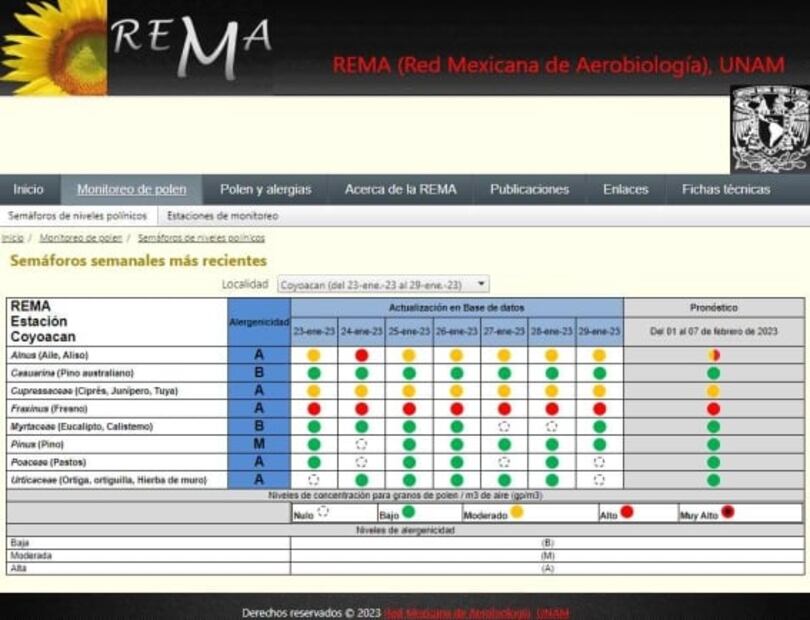Image resolution: width=810 pixels, height=620 pixels.
Task: Click Urticaceae dotted circle for 23-ene-23
Action: click(314, 480)
